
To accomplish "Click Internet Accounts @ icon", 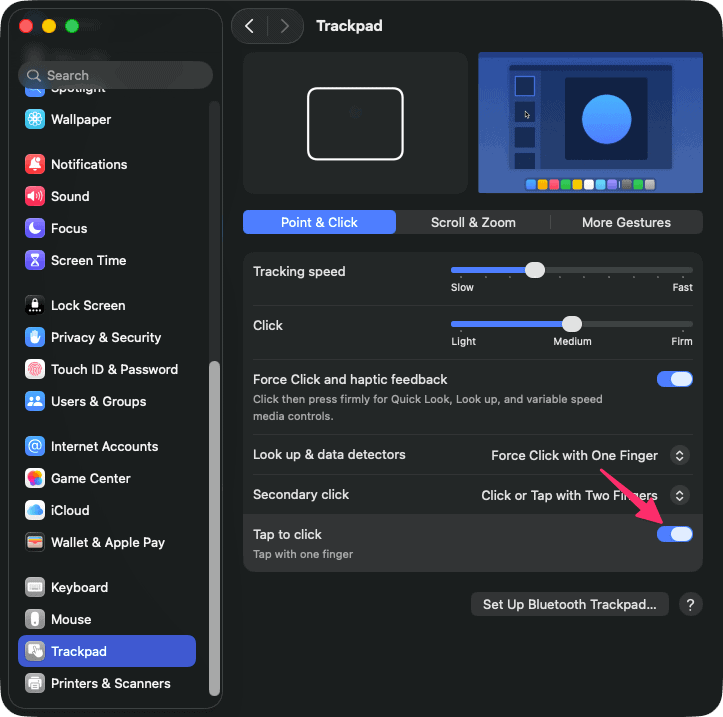I will tap(35, 446).
